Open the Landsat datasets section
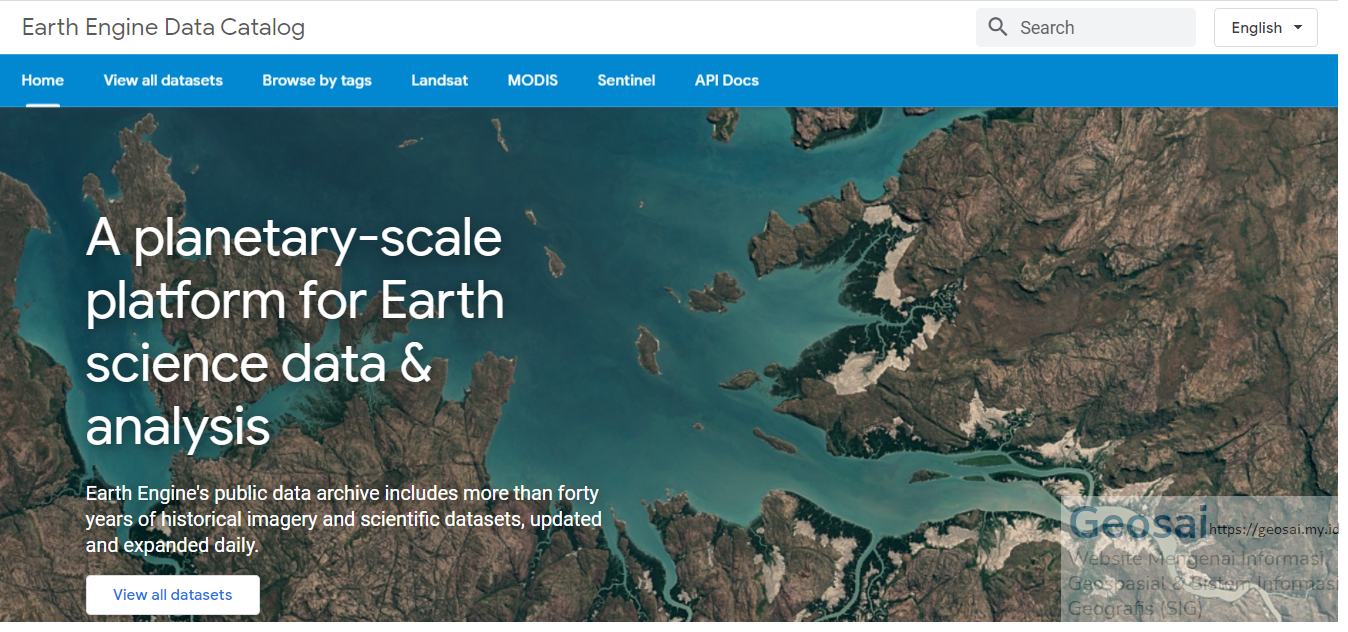 point(439,80)
